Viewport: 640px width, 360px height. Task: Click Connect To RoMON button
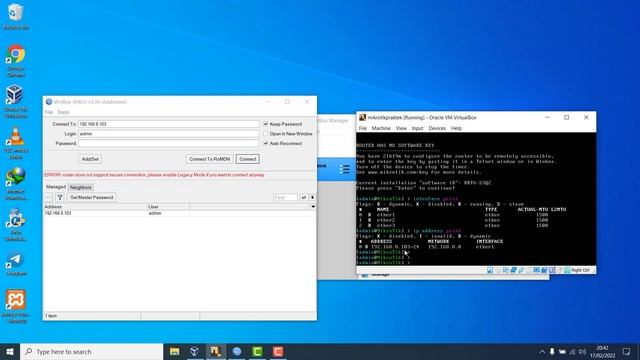pyautogui.click(x=210, y=159)
